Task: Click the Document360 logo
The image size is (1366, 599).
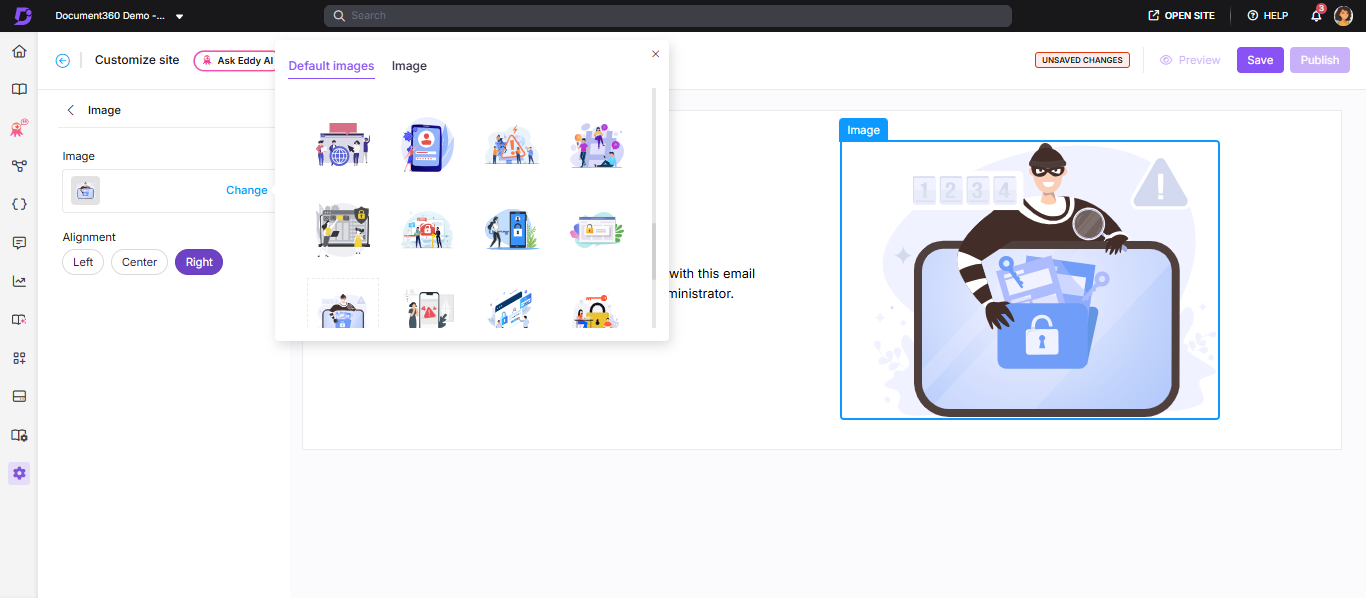Action: click(21, 16)
